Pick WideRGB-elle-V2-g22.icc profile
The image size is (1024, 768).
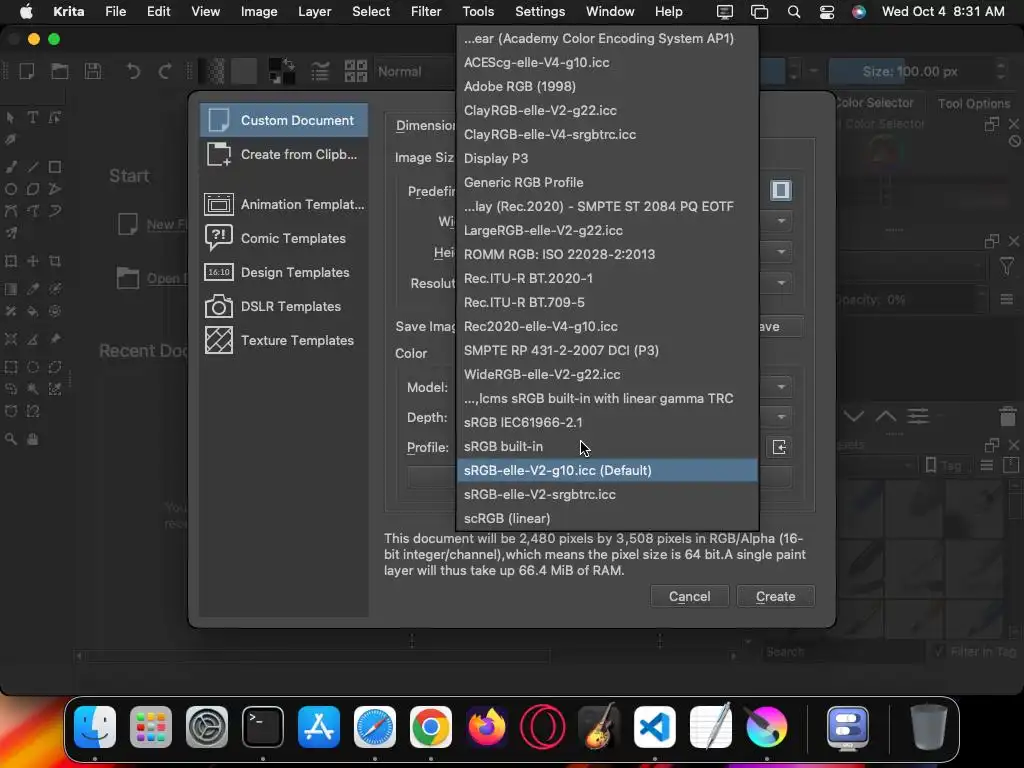click(x=607, y=374)
